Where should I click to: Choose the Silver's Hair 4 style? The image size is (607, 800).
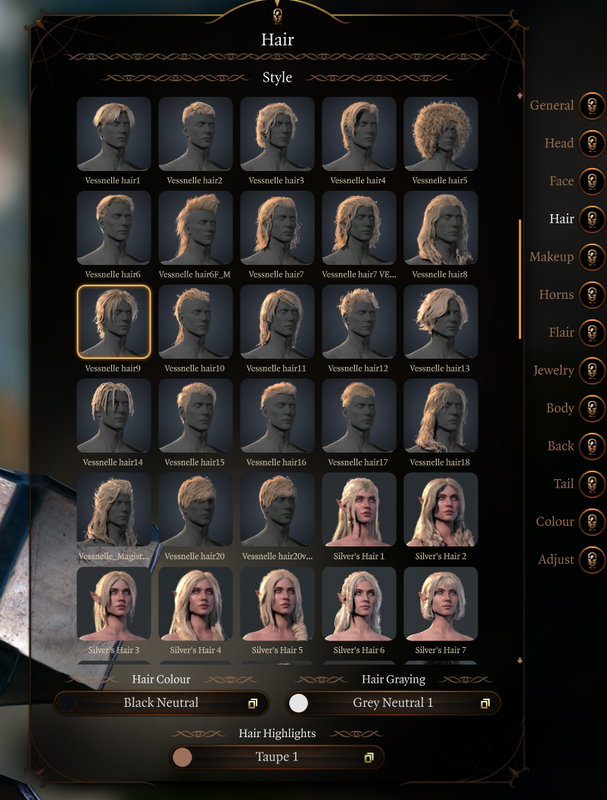(195, 604)
